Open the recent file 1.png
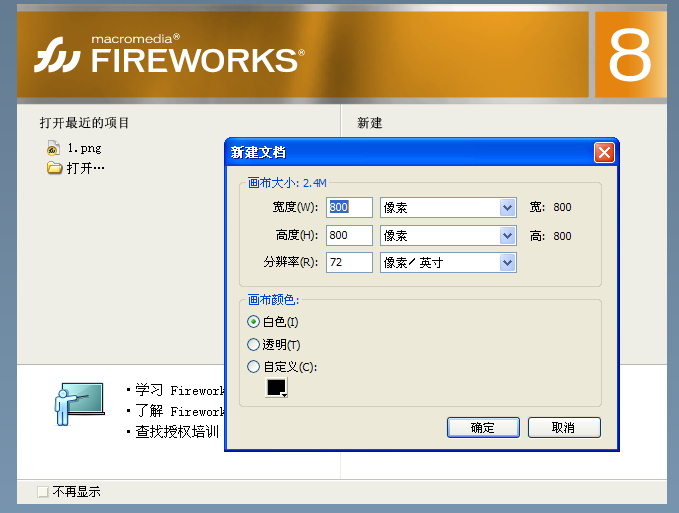This screenshot has width=679, height=513. pyautogui.click(x=74, y=148)
